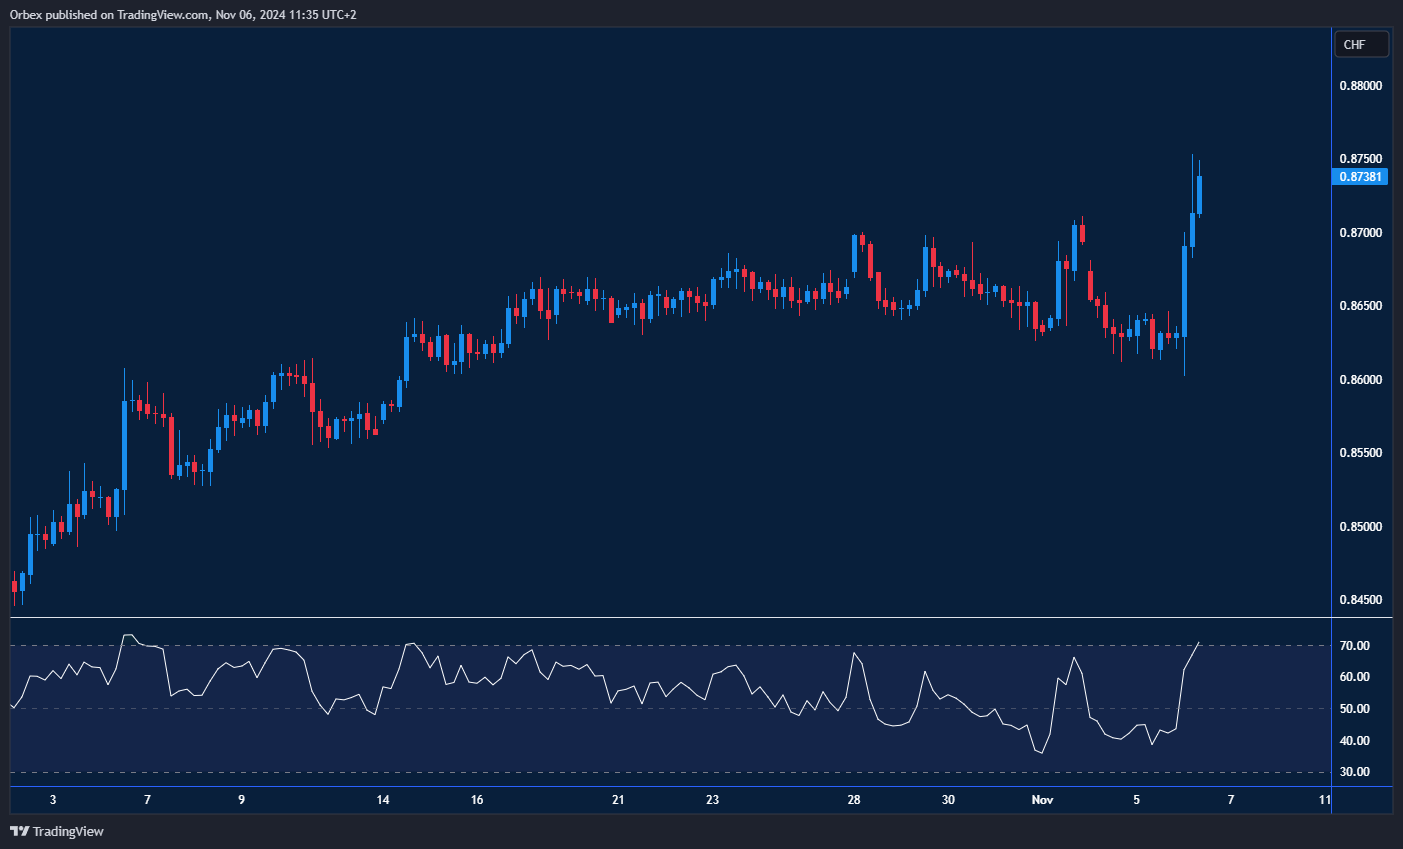Click the 14 date marker on the time axis
The width and height of the screenshot is (1403, 849).
pos(383,800)
